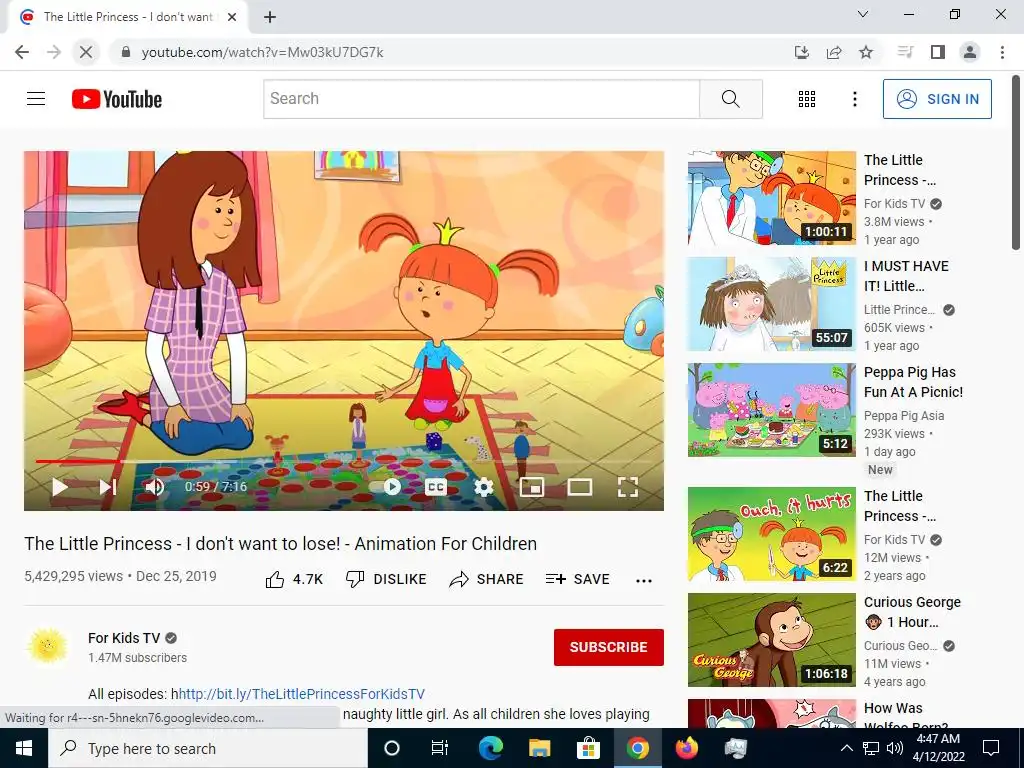The height and width of the screenshot is (768, 1024).
Task: Open Cortana circle on taskbar
Action: point(392,748)
